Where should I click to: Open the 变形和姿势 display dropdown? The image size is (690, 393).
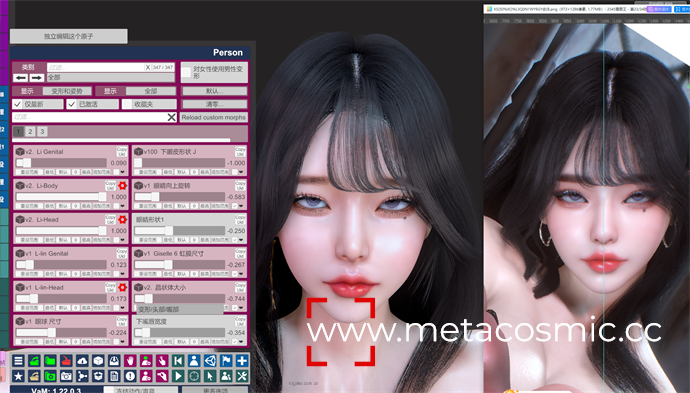coord(67,91)
